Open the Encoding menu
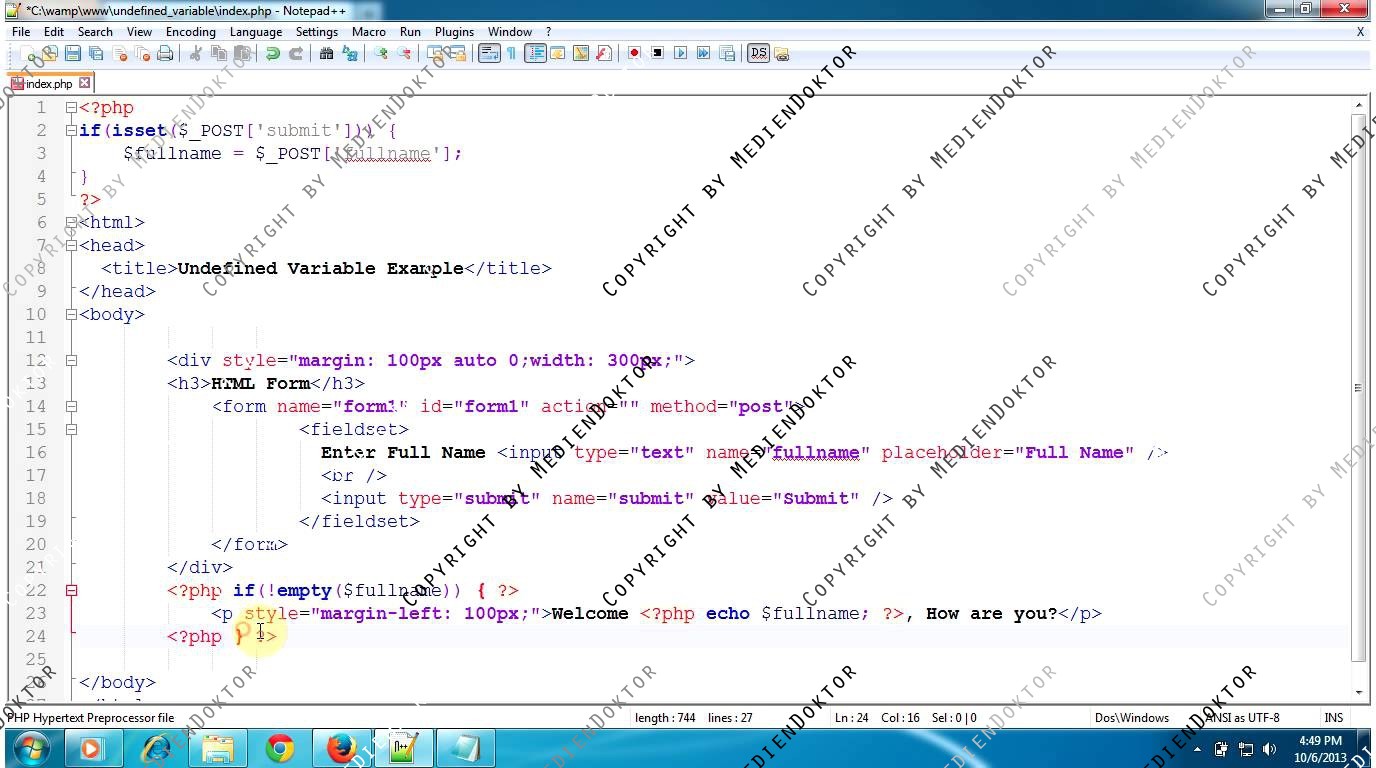 click(190, 31)
